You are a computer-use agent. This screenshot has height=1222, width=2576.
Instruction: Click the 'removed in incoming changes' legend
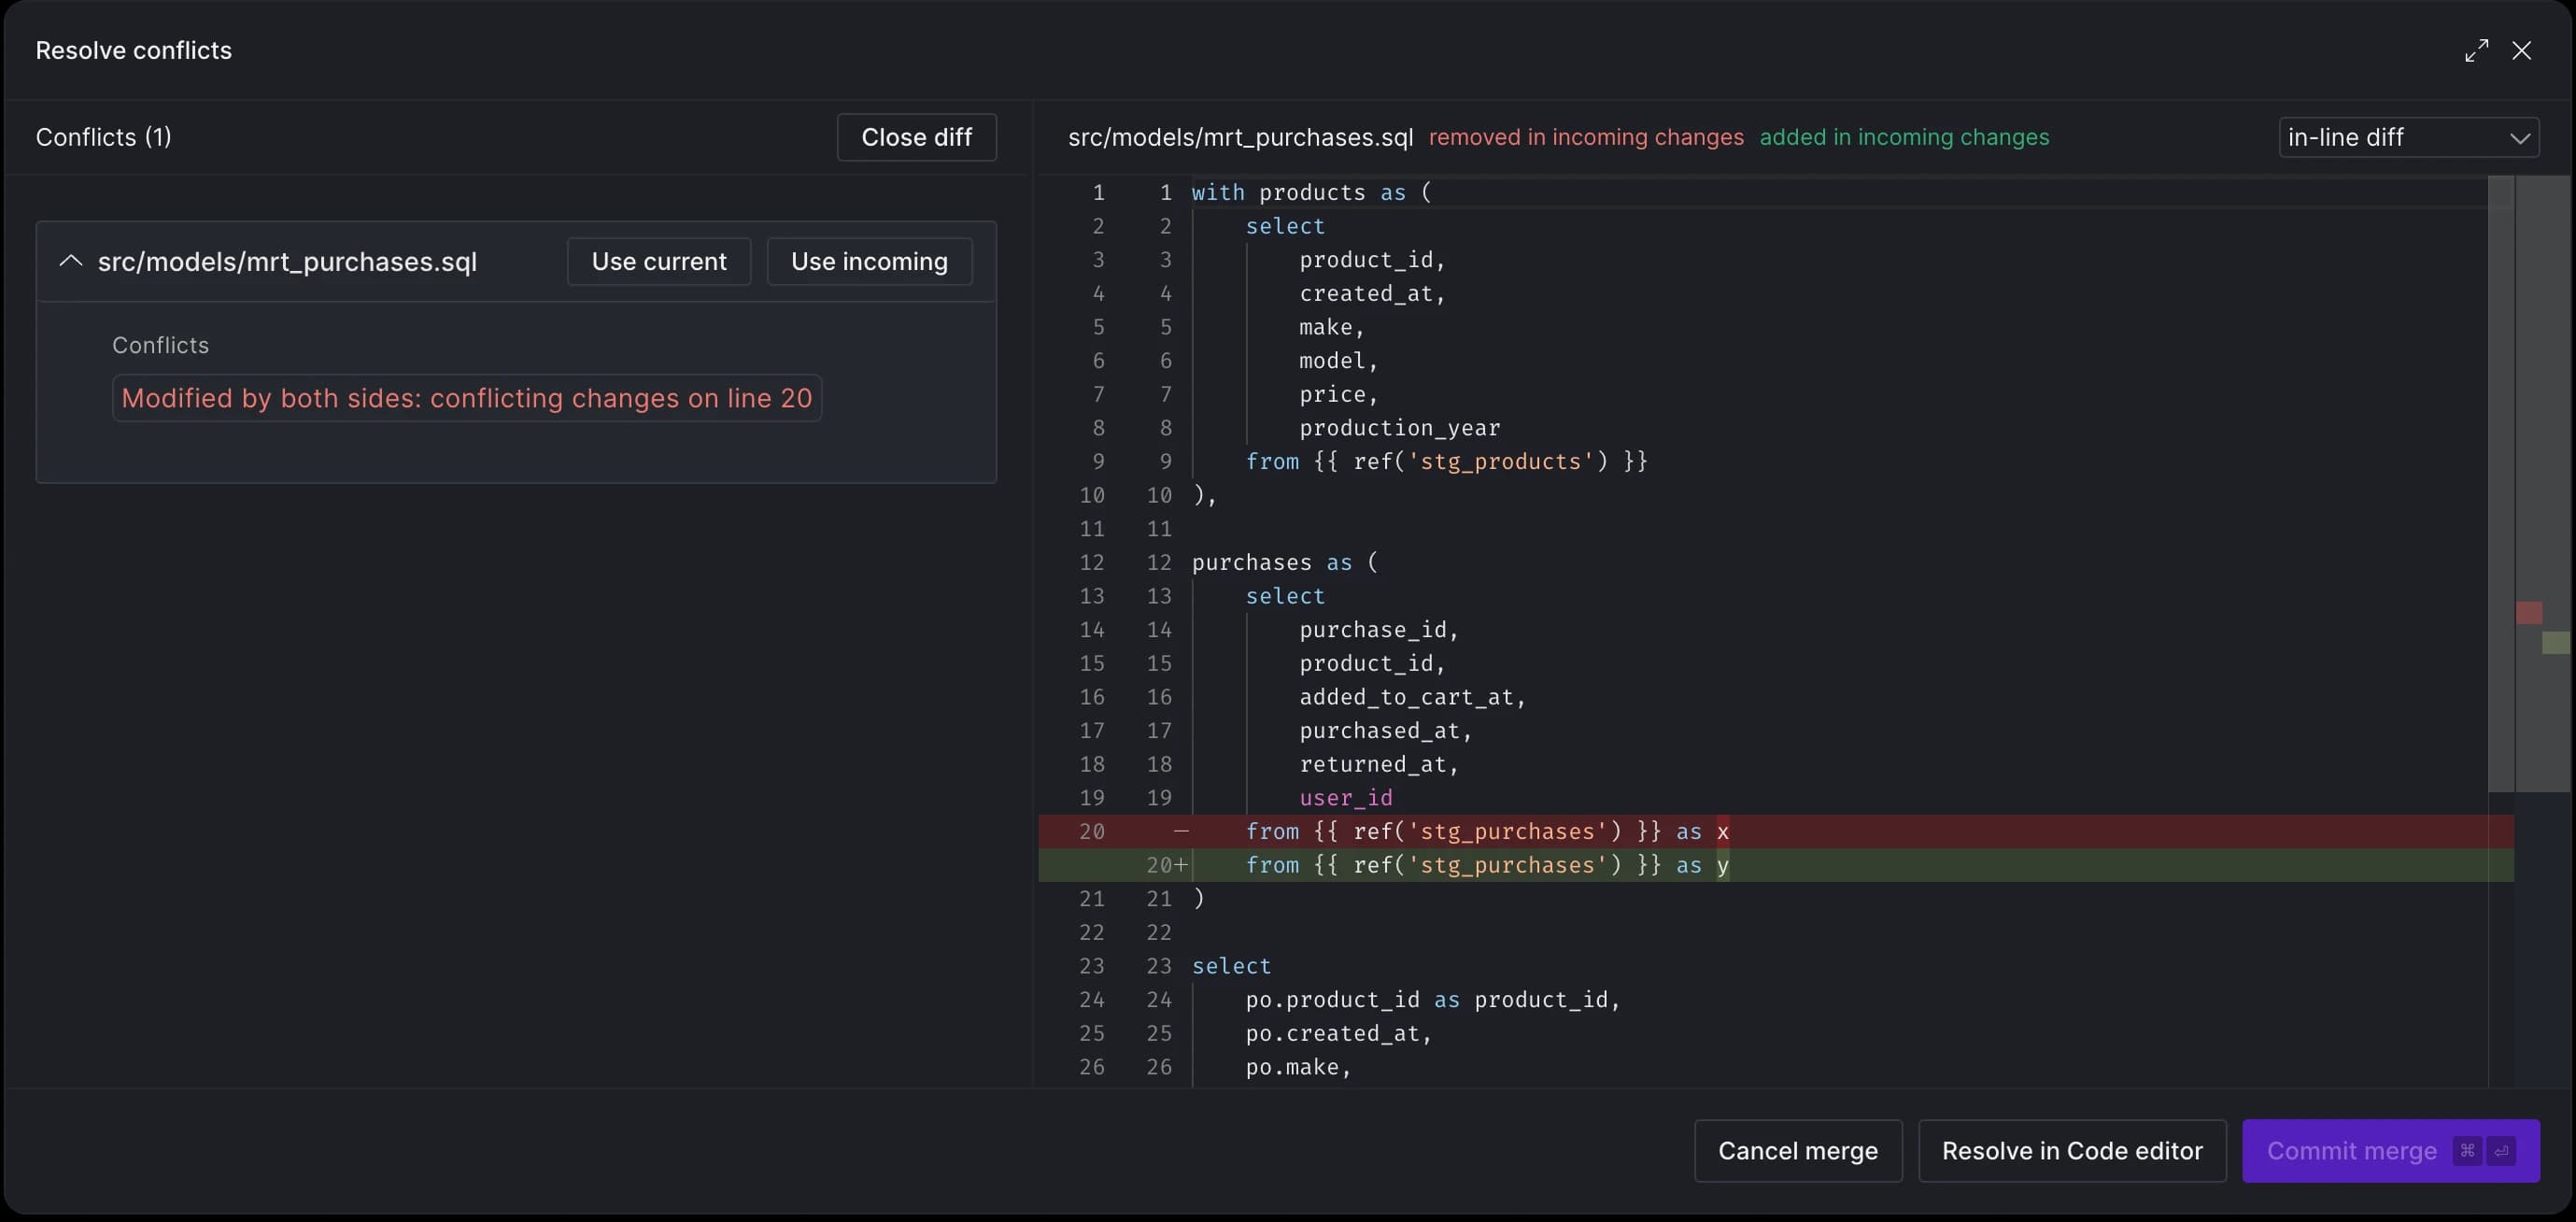[x=1585, y=137]
